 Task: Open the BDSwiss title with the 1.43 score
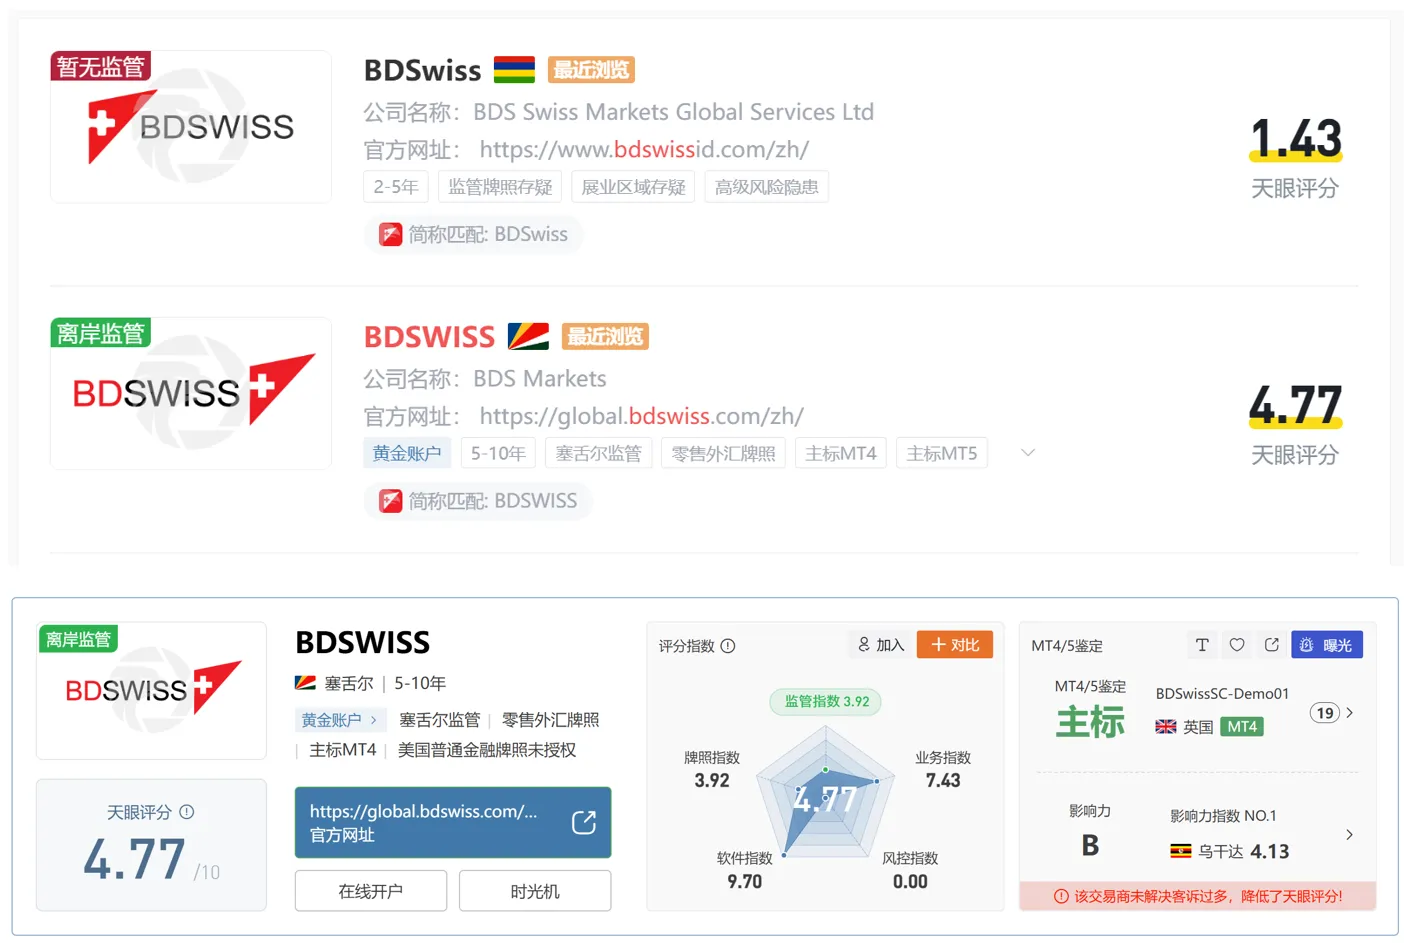(x=422, y=70)
